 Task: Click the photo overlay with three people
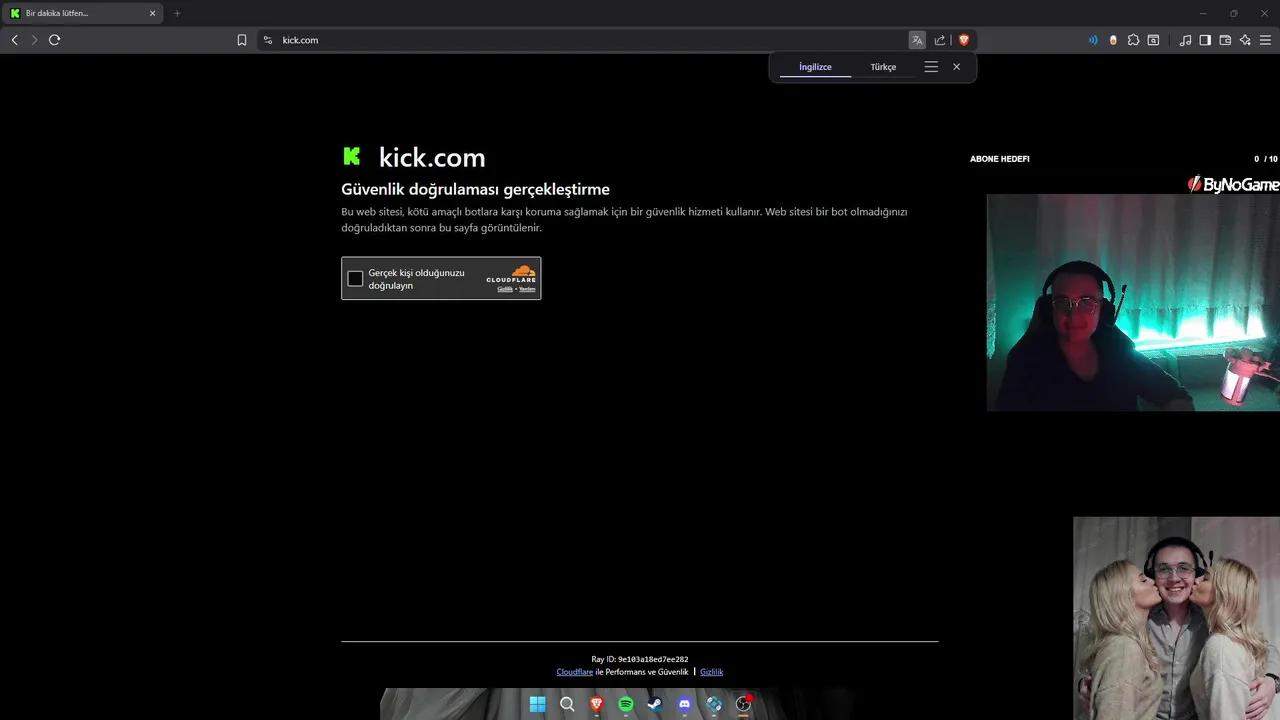click(1176, 618)
